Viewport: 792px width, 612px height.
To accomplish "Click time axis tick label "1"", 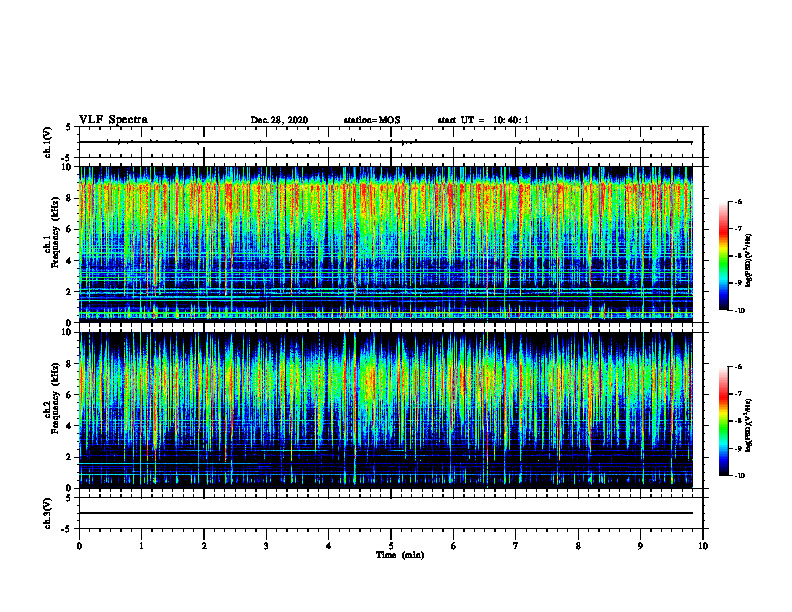I will tap(141, 546).
